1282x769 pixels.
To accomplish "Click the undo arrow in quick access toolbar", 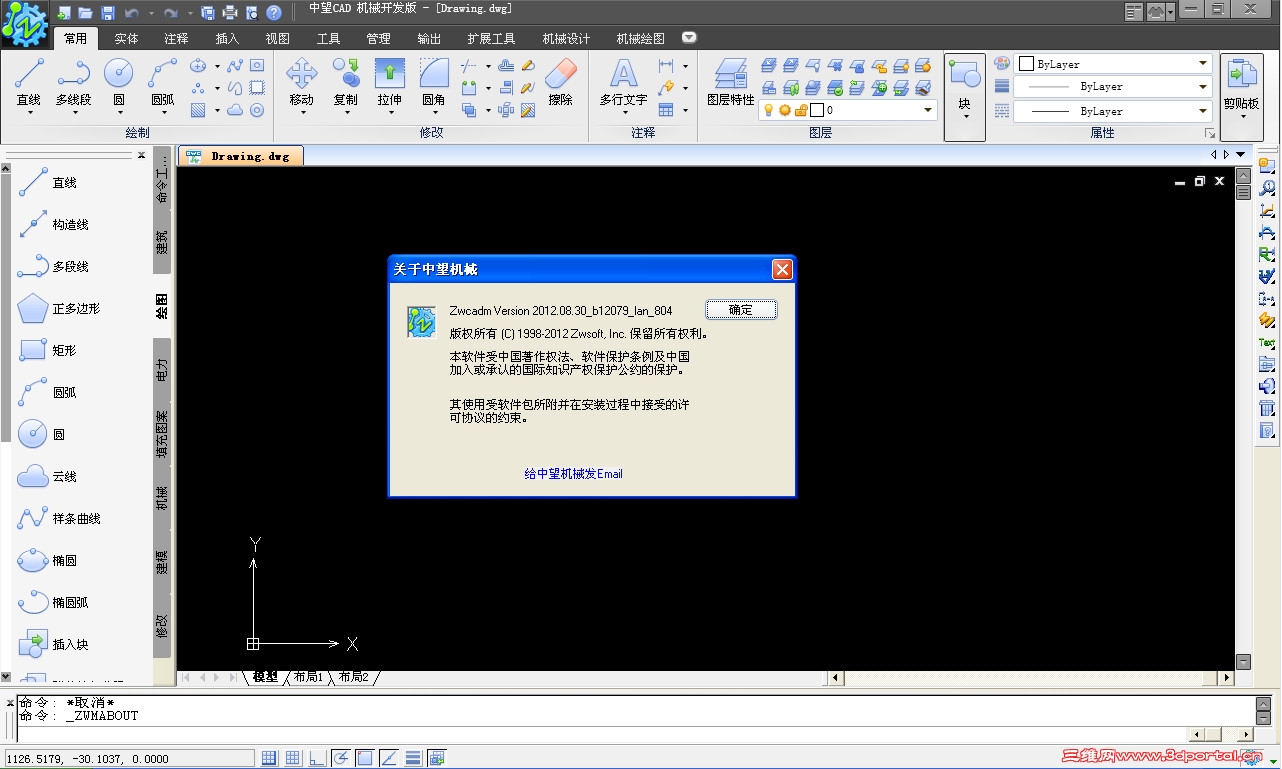I will [x=131, y=13].
